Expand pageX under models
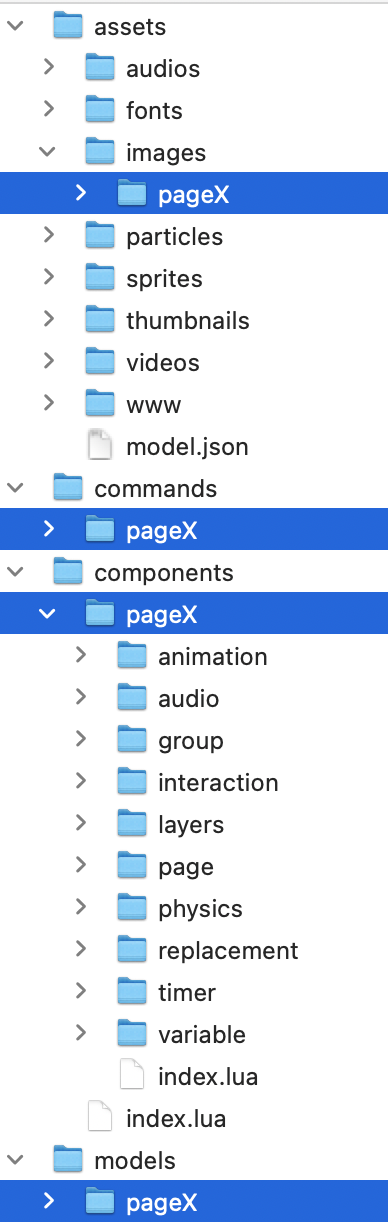Viewport: 388px width, 1226px height. pos(47,1202)
